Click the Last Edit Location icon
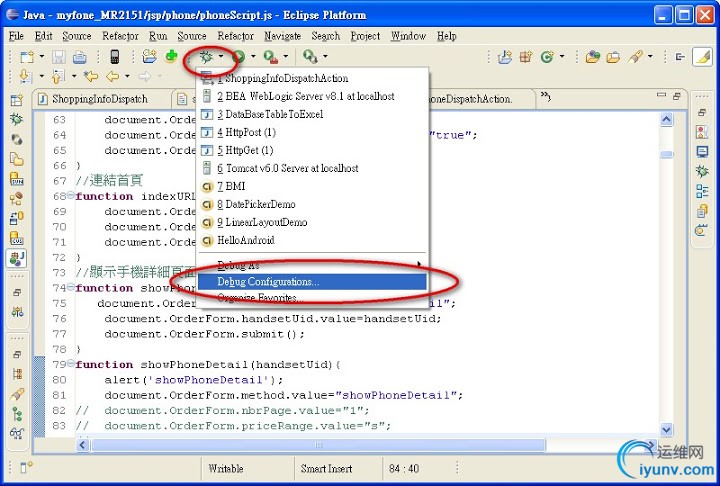This screenshot has width=720, height=486. click(91, 76)
